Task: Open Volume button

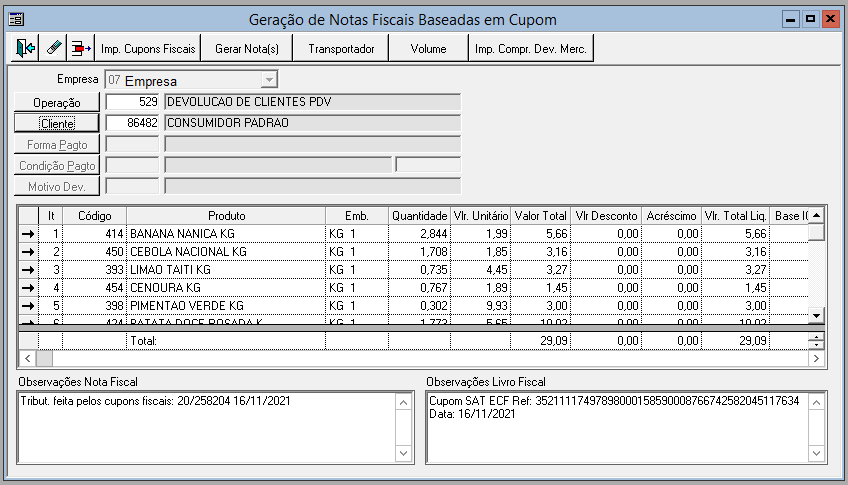Action: pyautogui.click(x=428, y=48)
